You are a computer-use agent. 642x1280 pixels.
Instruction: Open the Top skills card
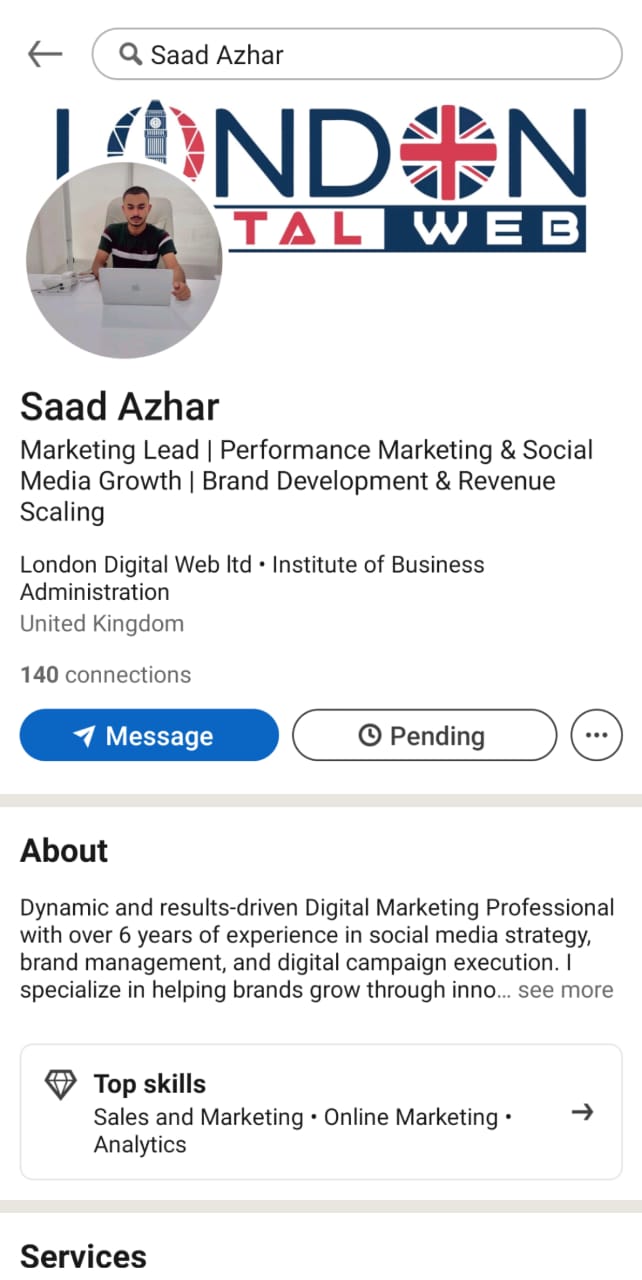(x=321, y=1112)
